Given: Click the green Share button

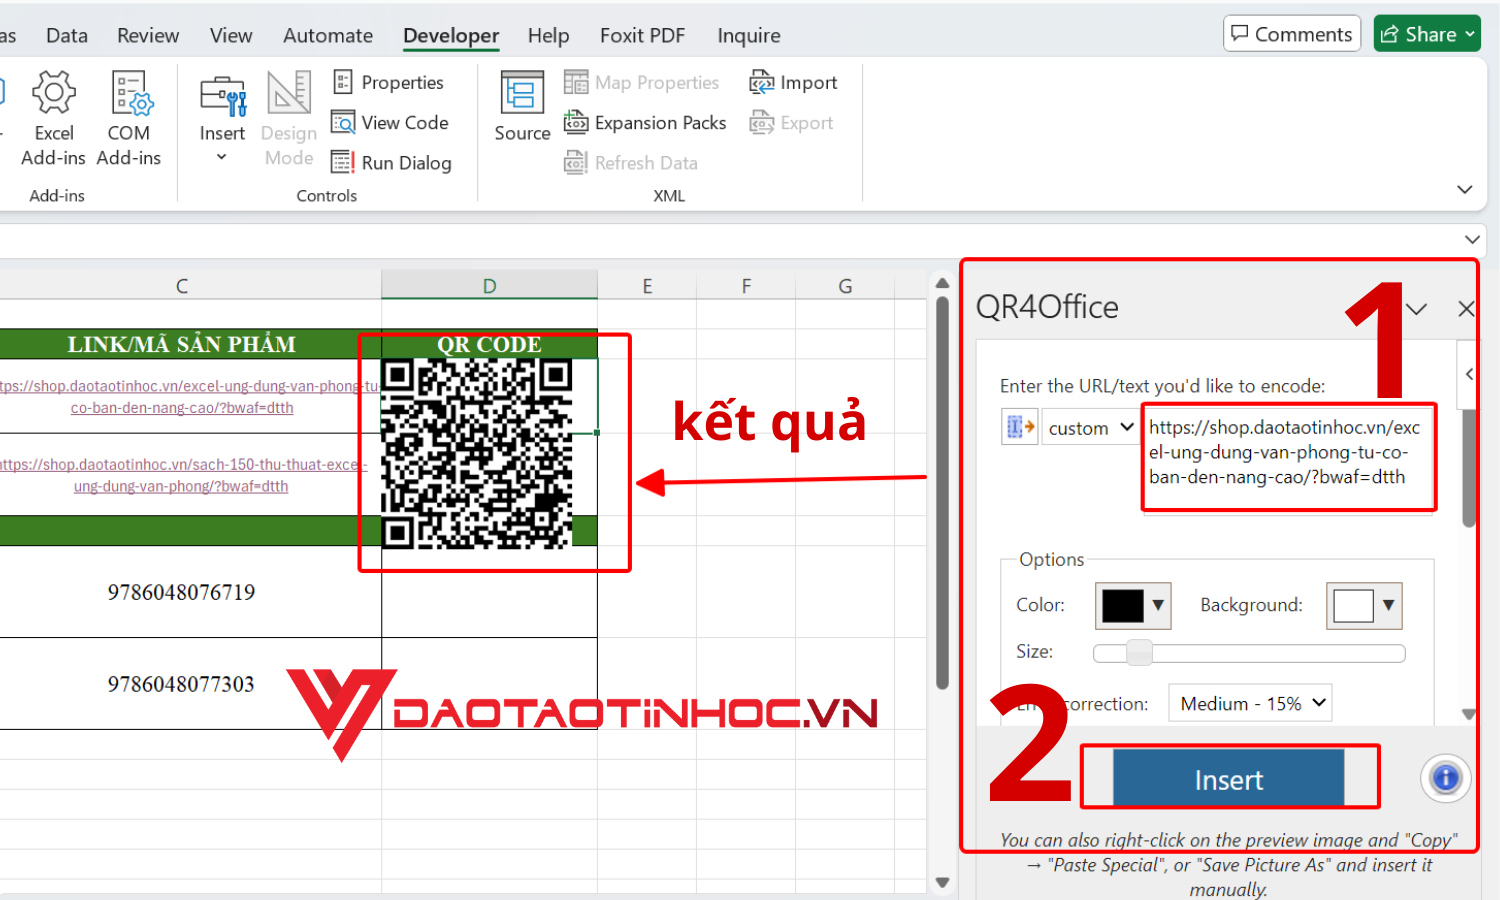Looking at the screenshot, I should [x=1427, y=33].
